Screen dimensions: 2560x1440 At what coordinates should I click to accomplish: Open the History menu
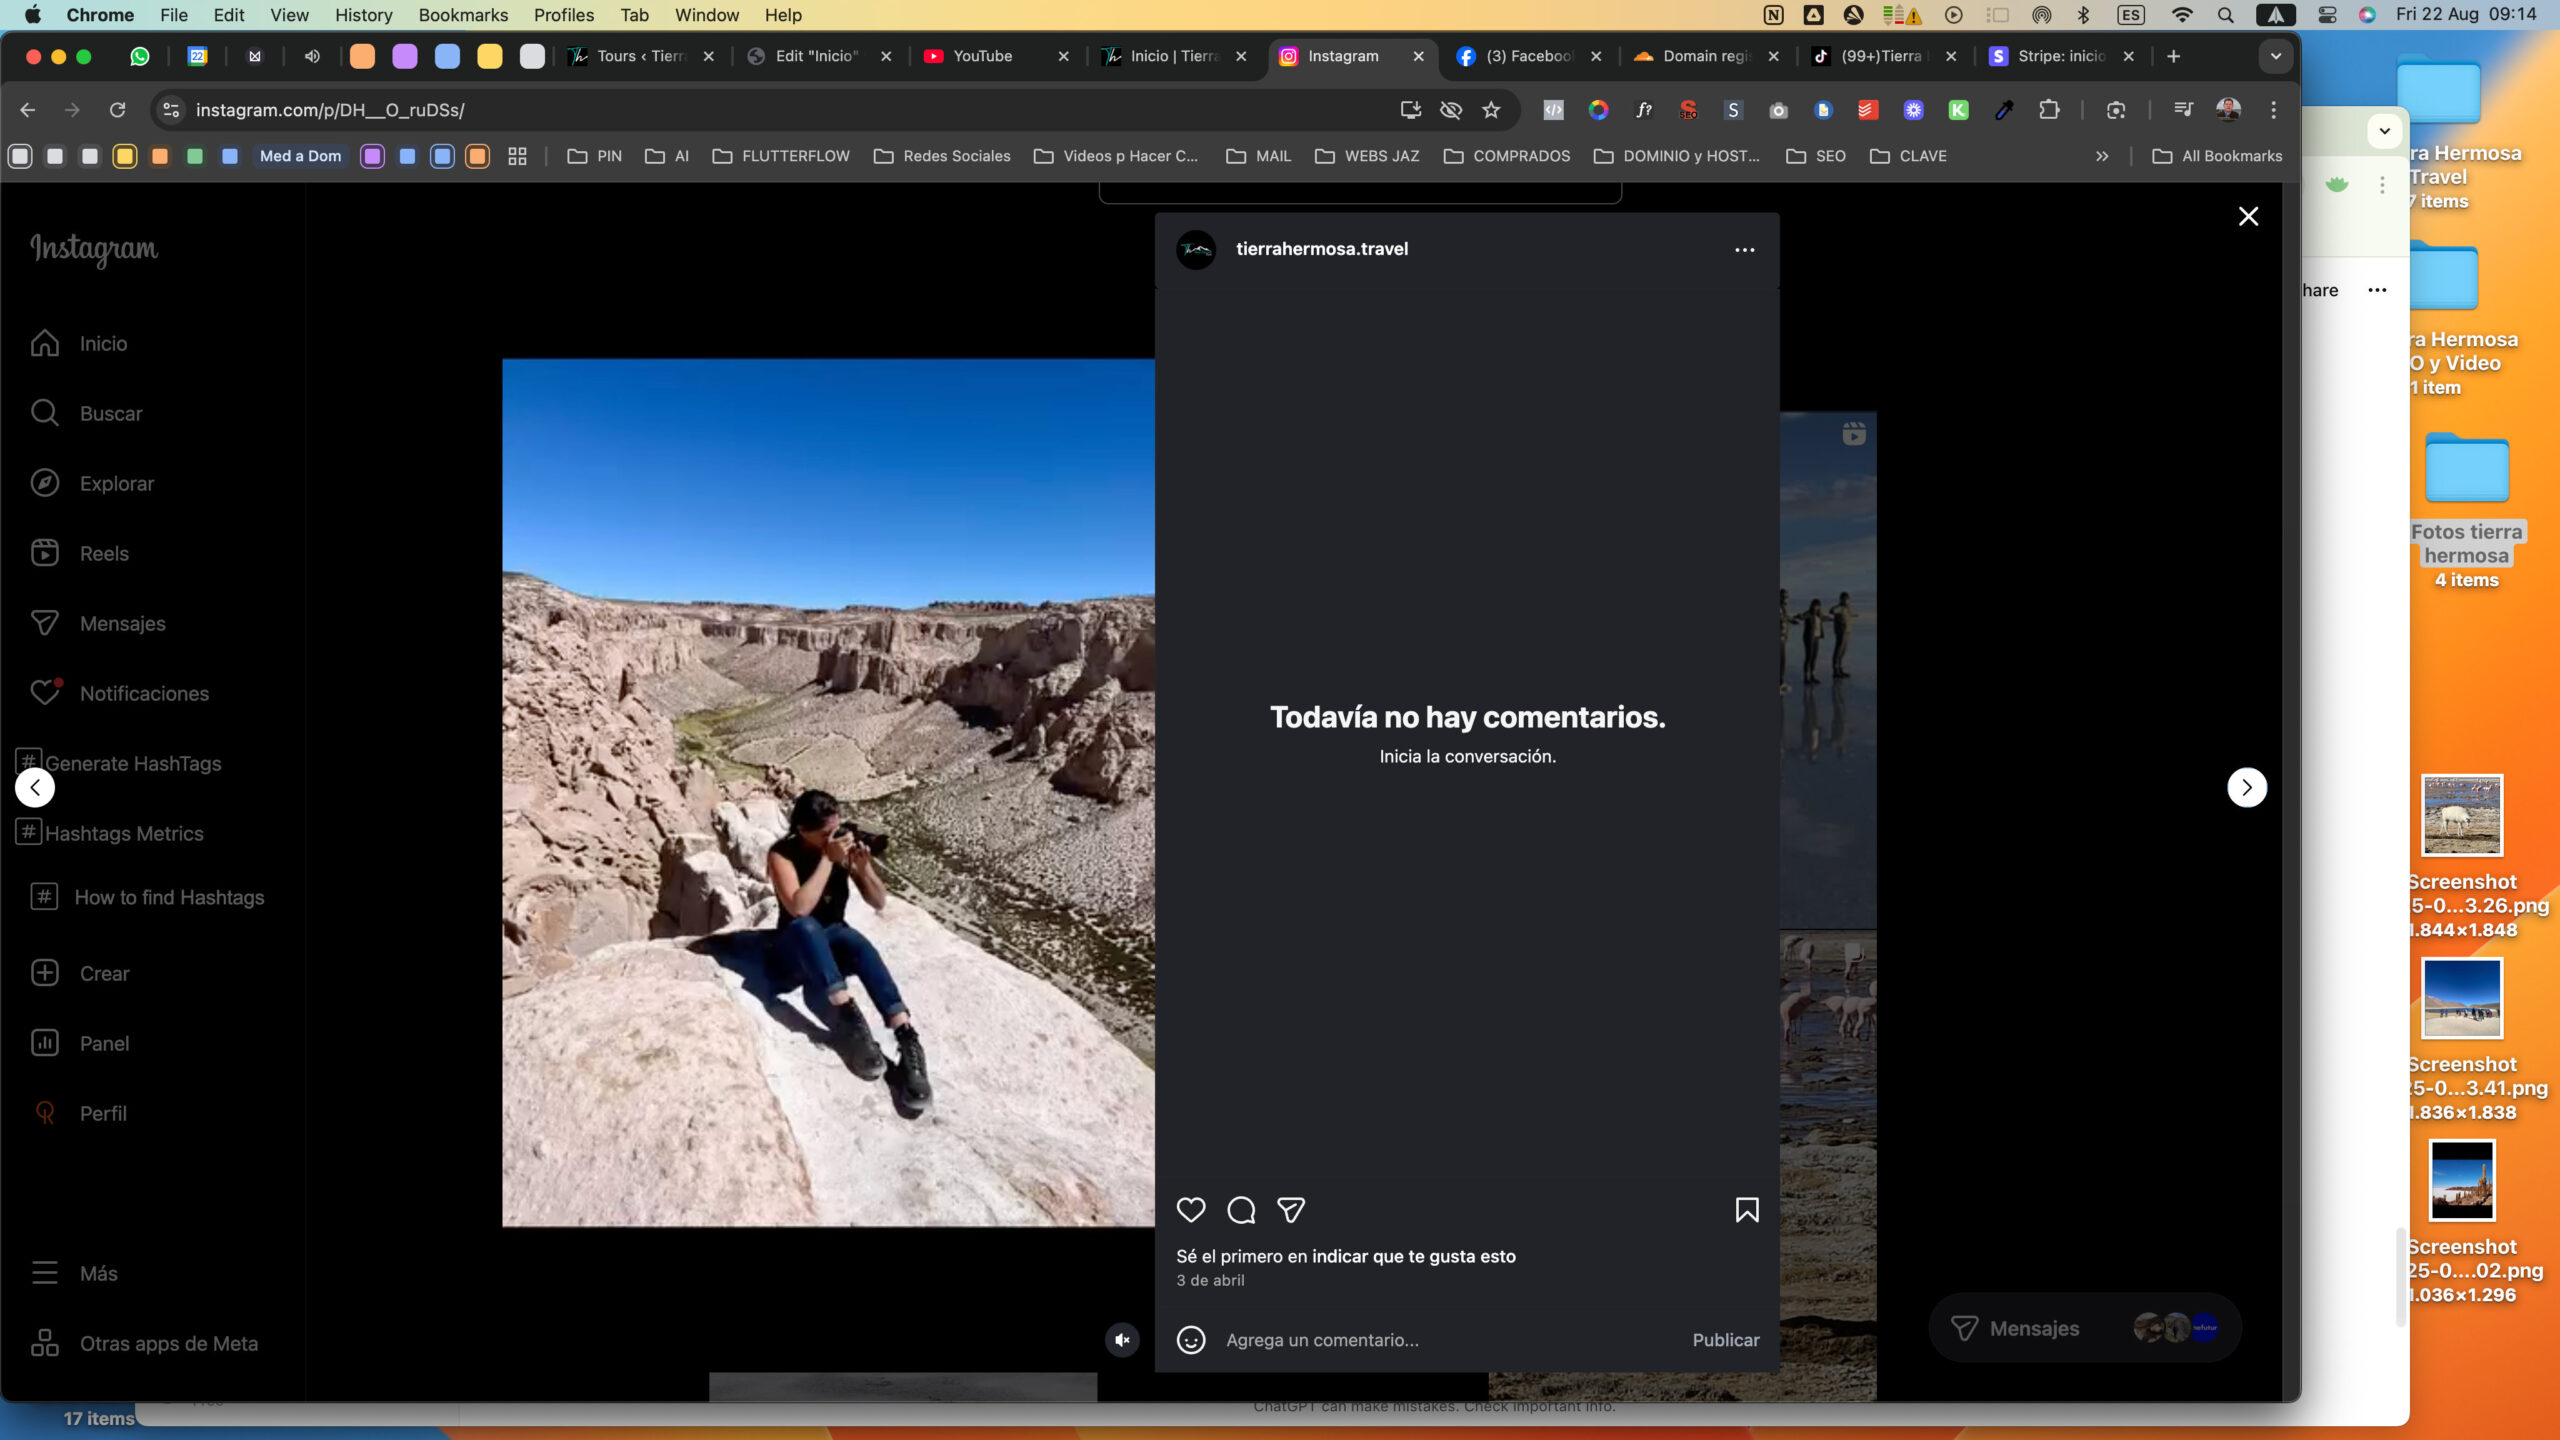[x=363, y=15]
